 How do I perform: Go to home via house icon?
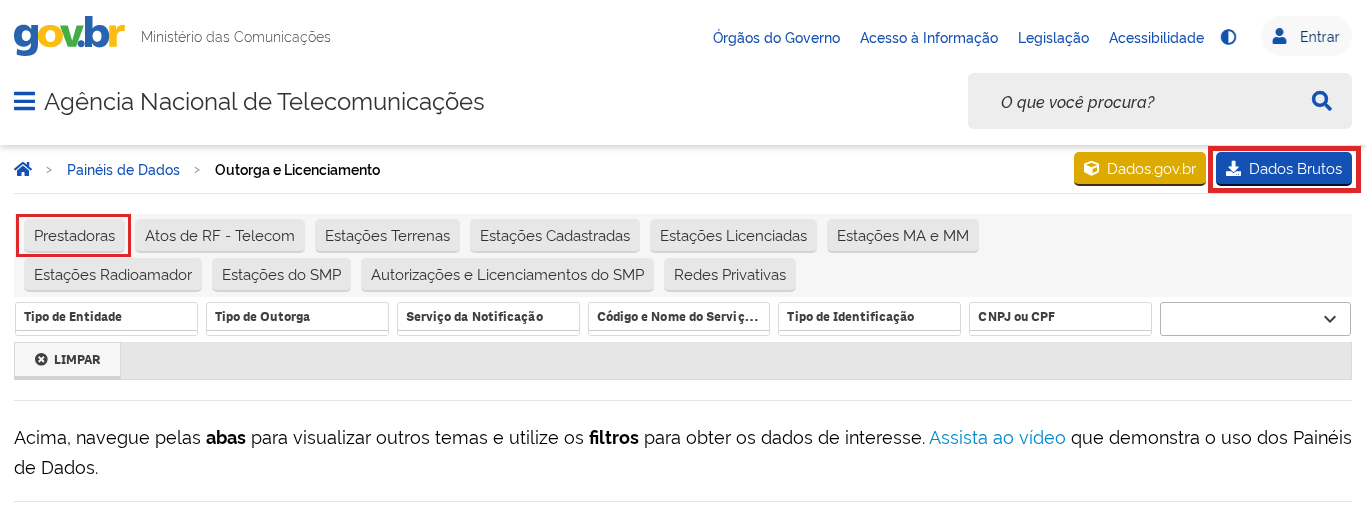23,169
